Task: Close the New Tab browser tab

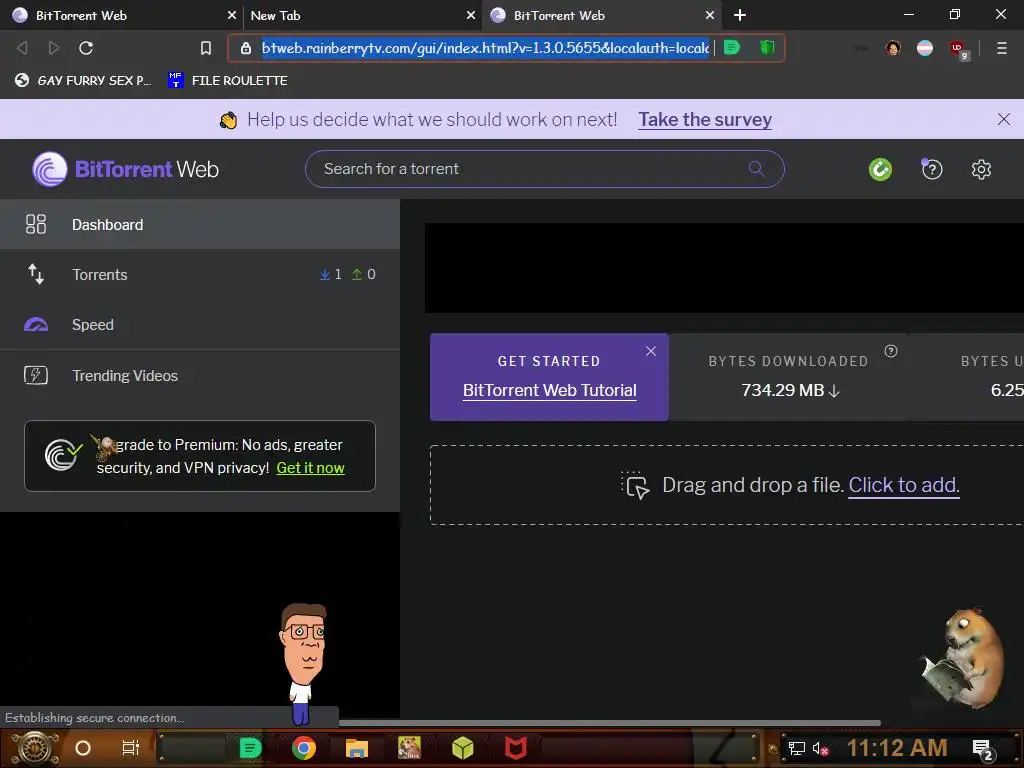Action: (x=471, y=15)
